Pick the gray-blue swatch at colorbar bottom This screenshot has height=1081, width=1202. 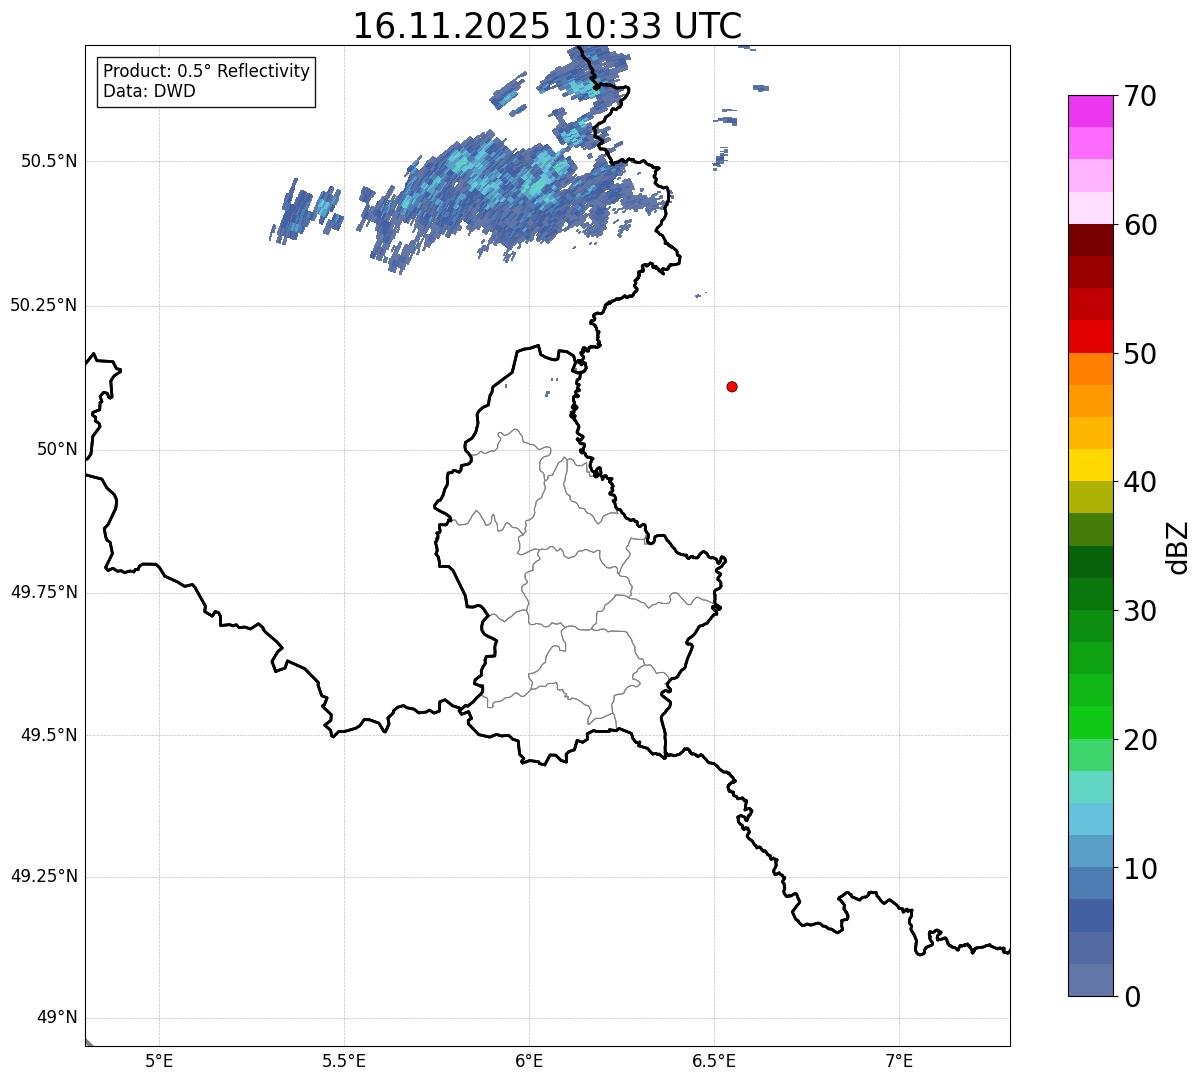pos(1090,980)
